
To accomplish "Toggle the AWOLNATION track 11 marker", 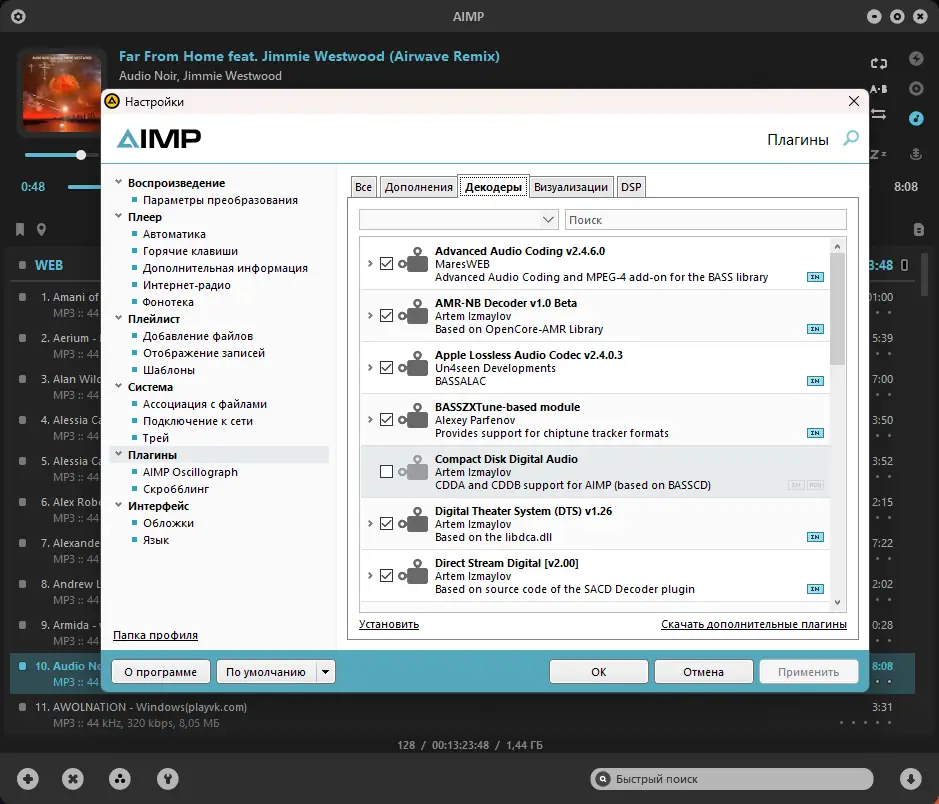I will (22, 707).
